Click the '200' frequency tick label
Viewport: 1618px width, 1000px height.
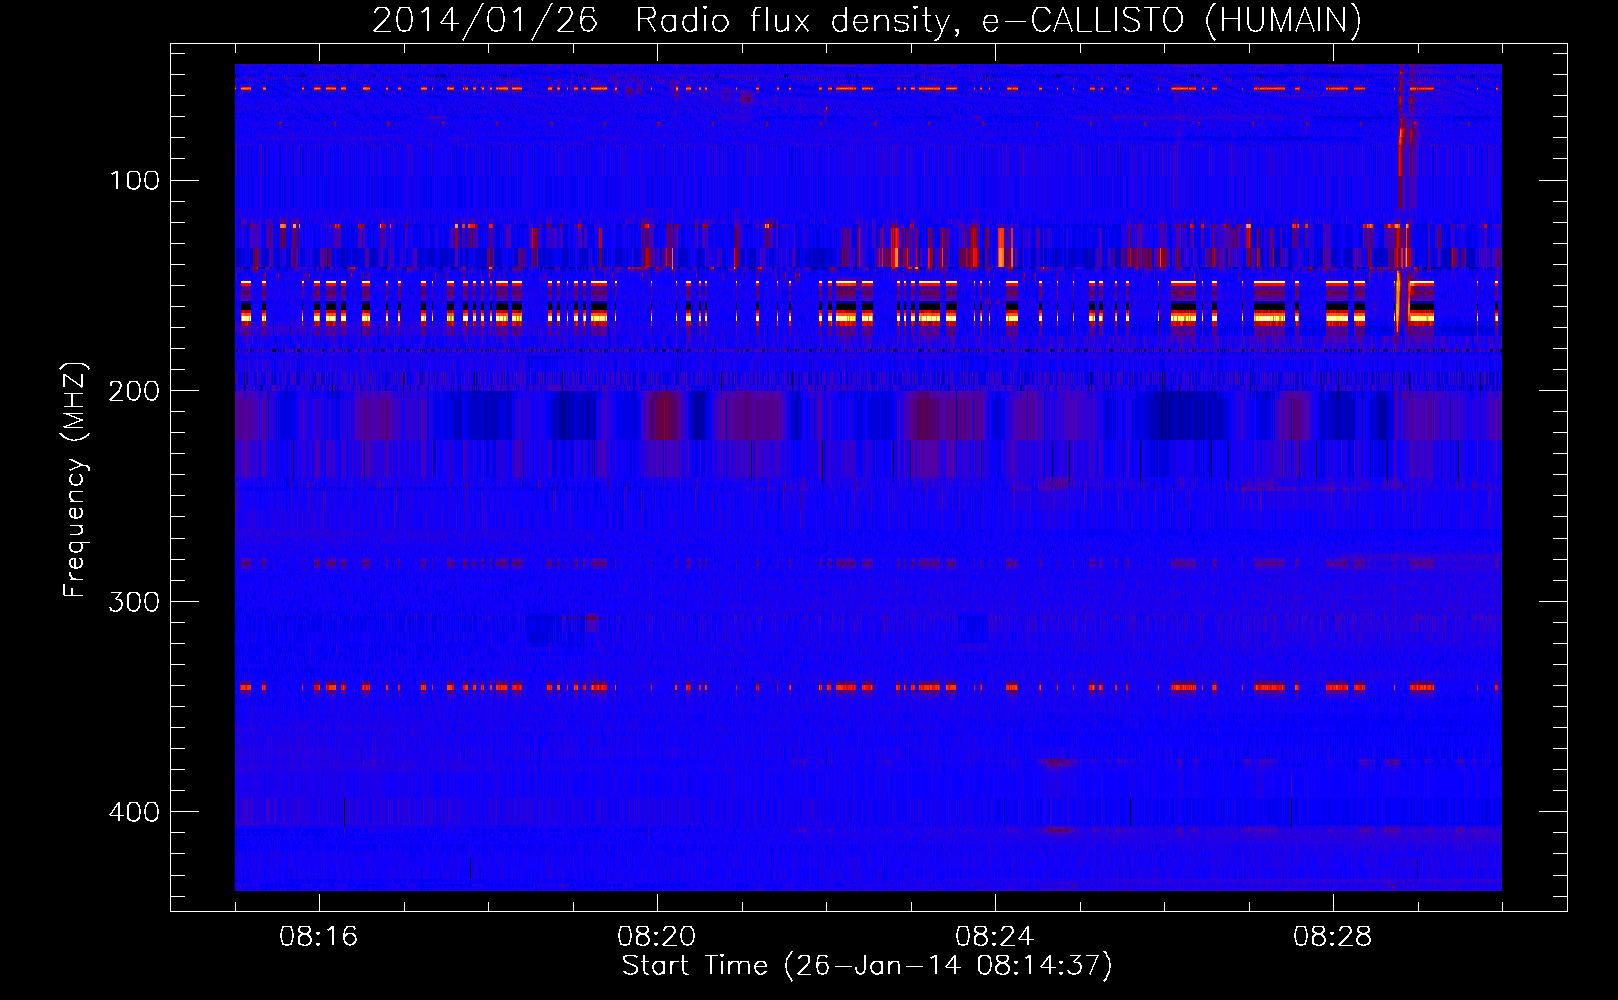pyautogui.click(x=135, y=390)
